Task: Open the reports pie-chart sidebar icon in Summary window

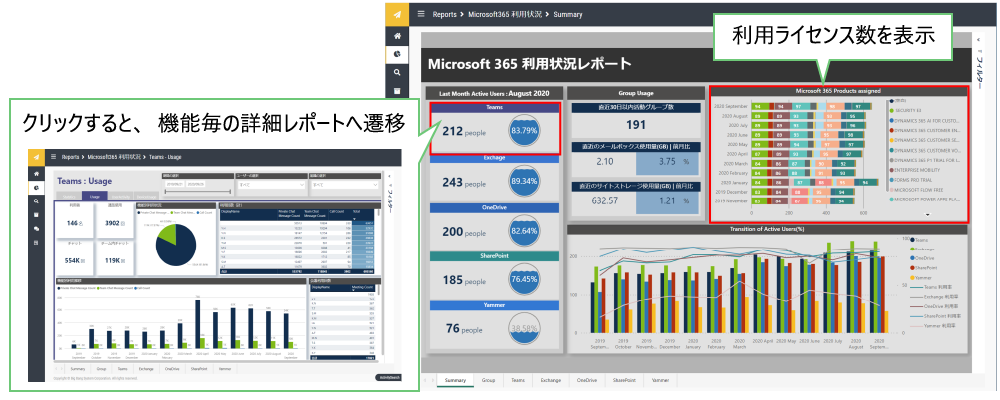Action: click(x=398, y=54)
